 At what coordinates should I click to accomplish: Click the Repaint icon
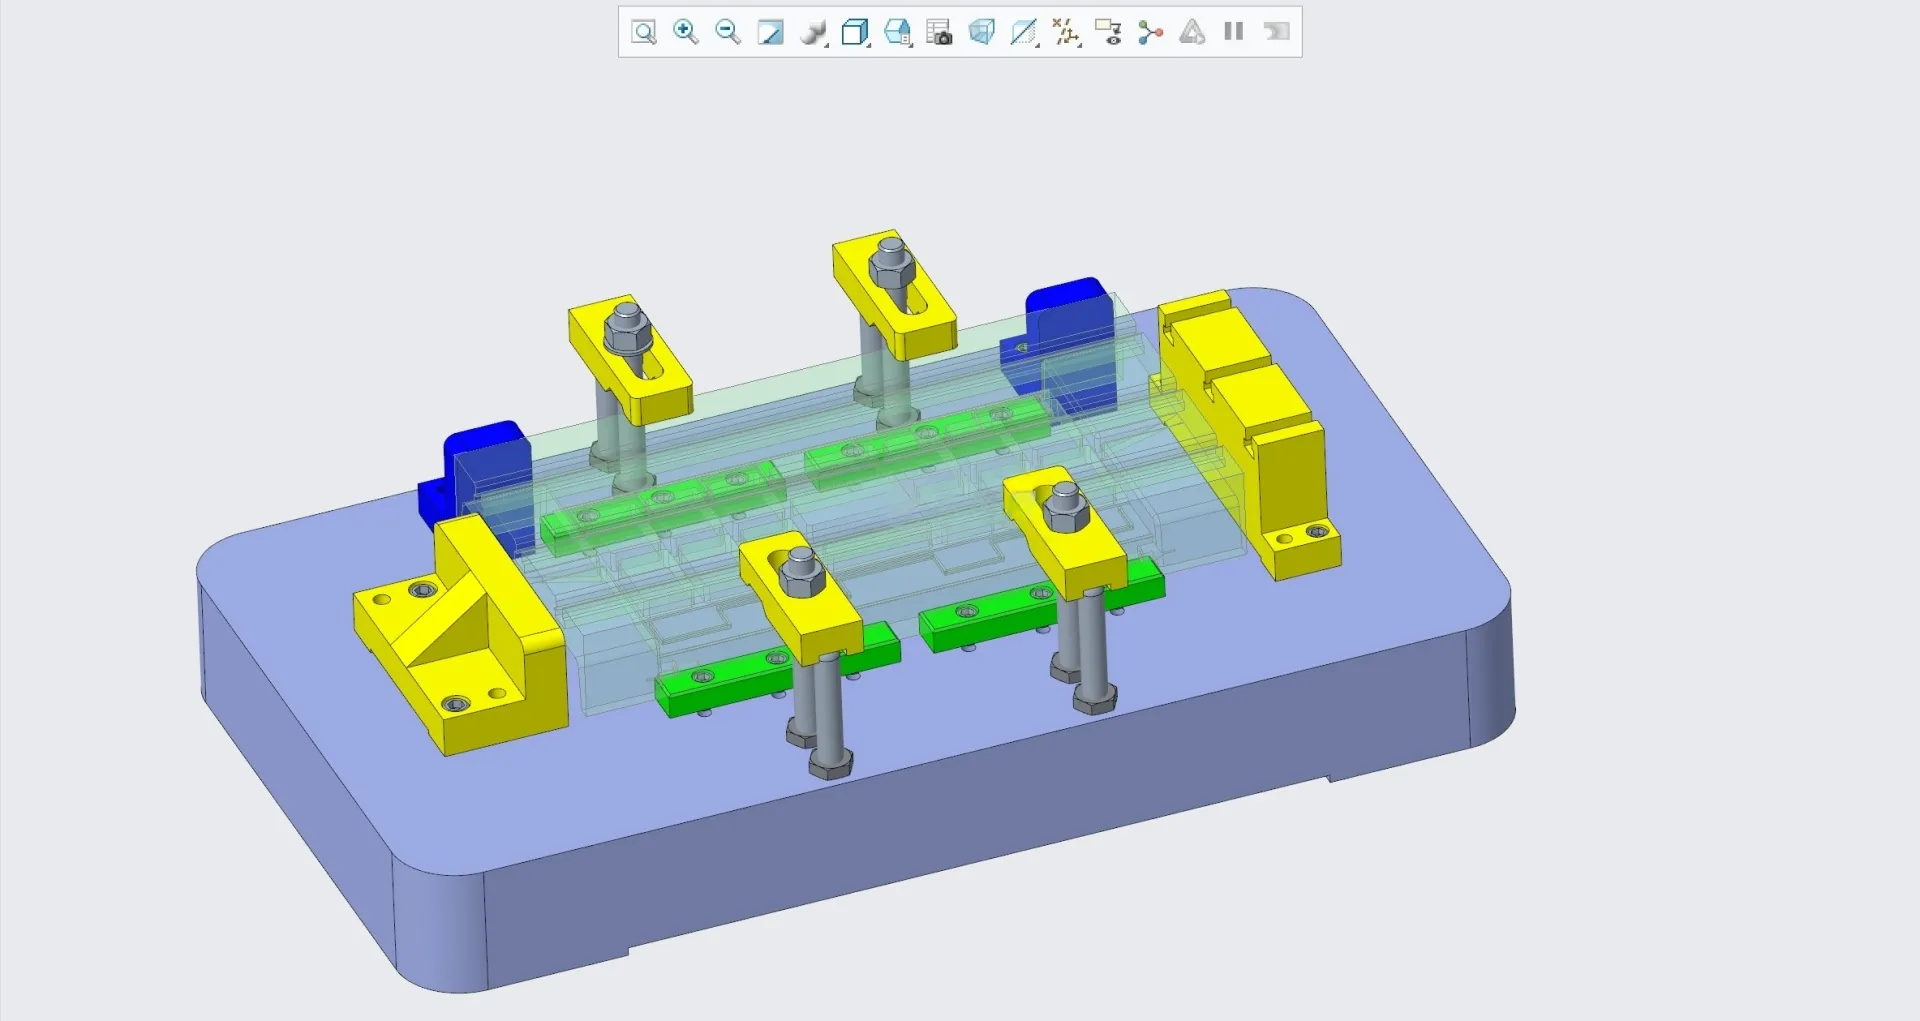pyautogui.click(x=770, y=32)
